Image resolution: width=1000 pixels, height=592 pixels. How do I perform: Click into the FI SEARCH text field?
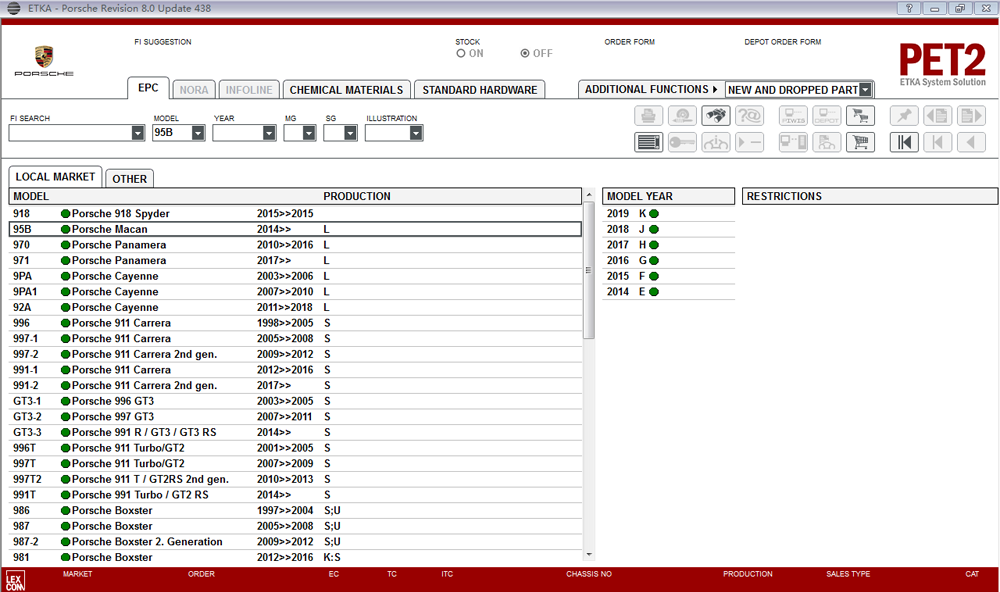tap(70, 133)
